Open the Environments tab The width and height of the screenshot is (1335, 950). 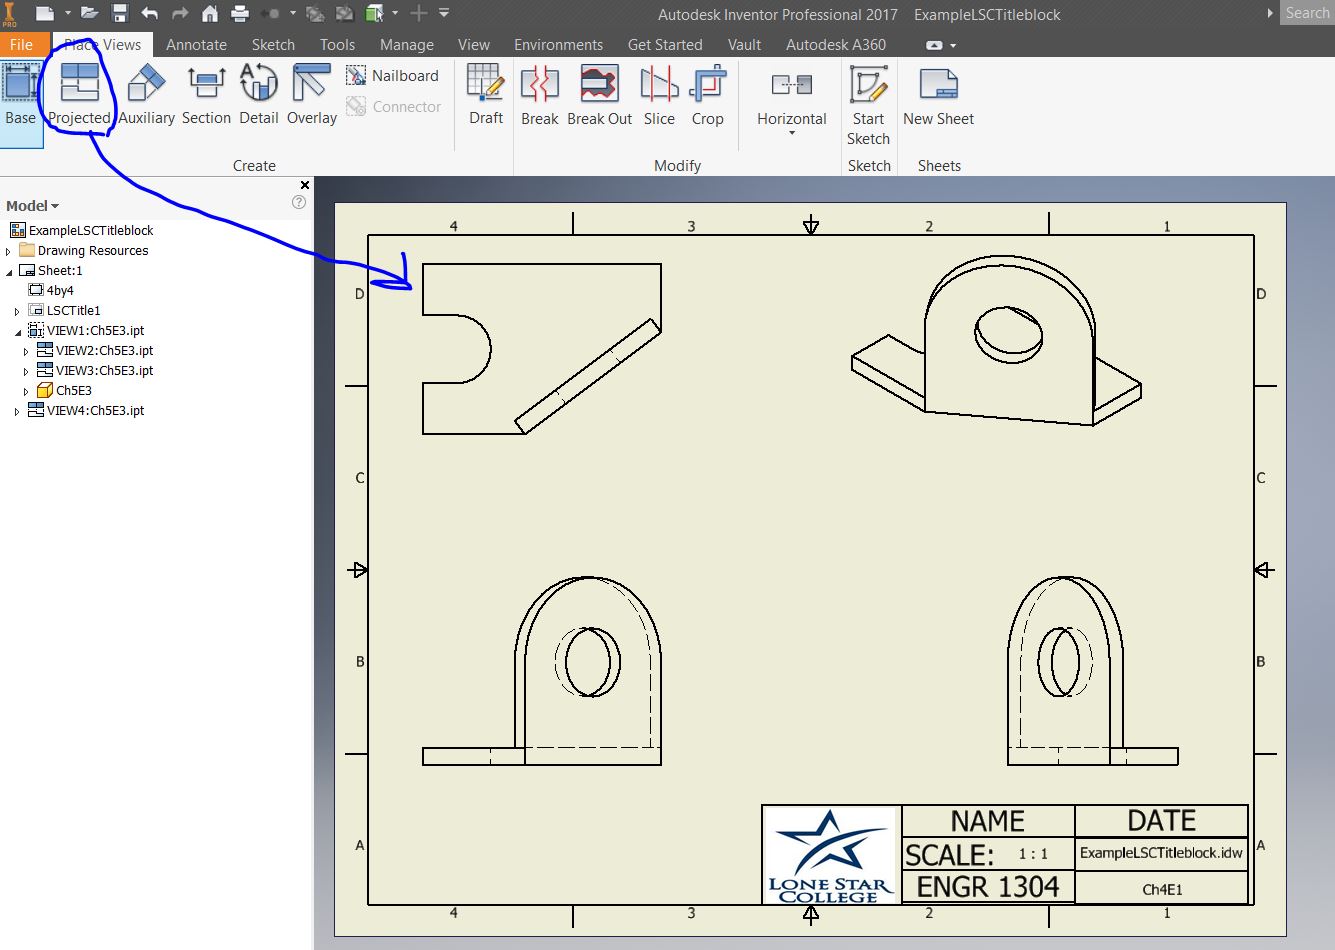coord(558,45)
